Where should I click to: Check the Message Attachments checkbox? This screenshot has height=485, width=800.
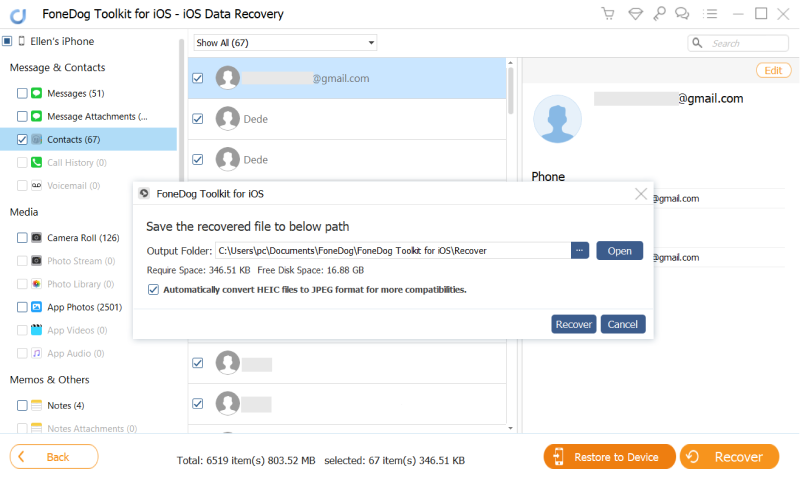pos(22,116)
